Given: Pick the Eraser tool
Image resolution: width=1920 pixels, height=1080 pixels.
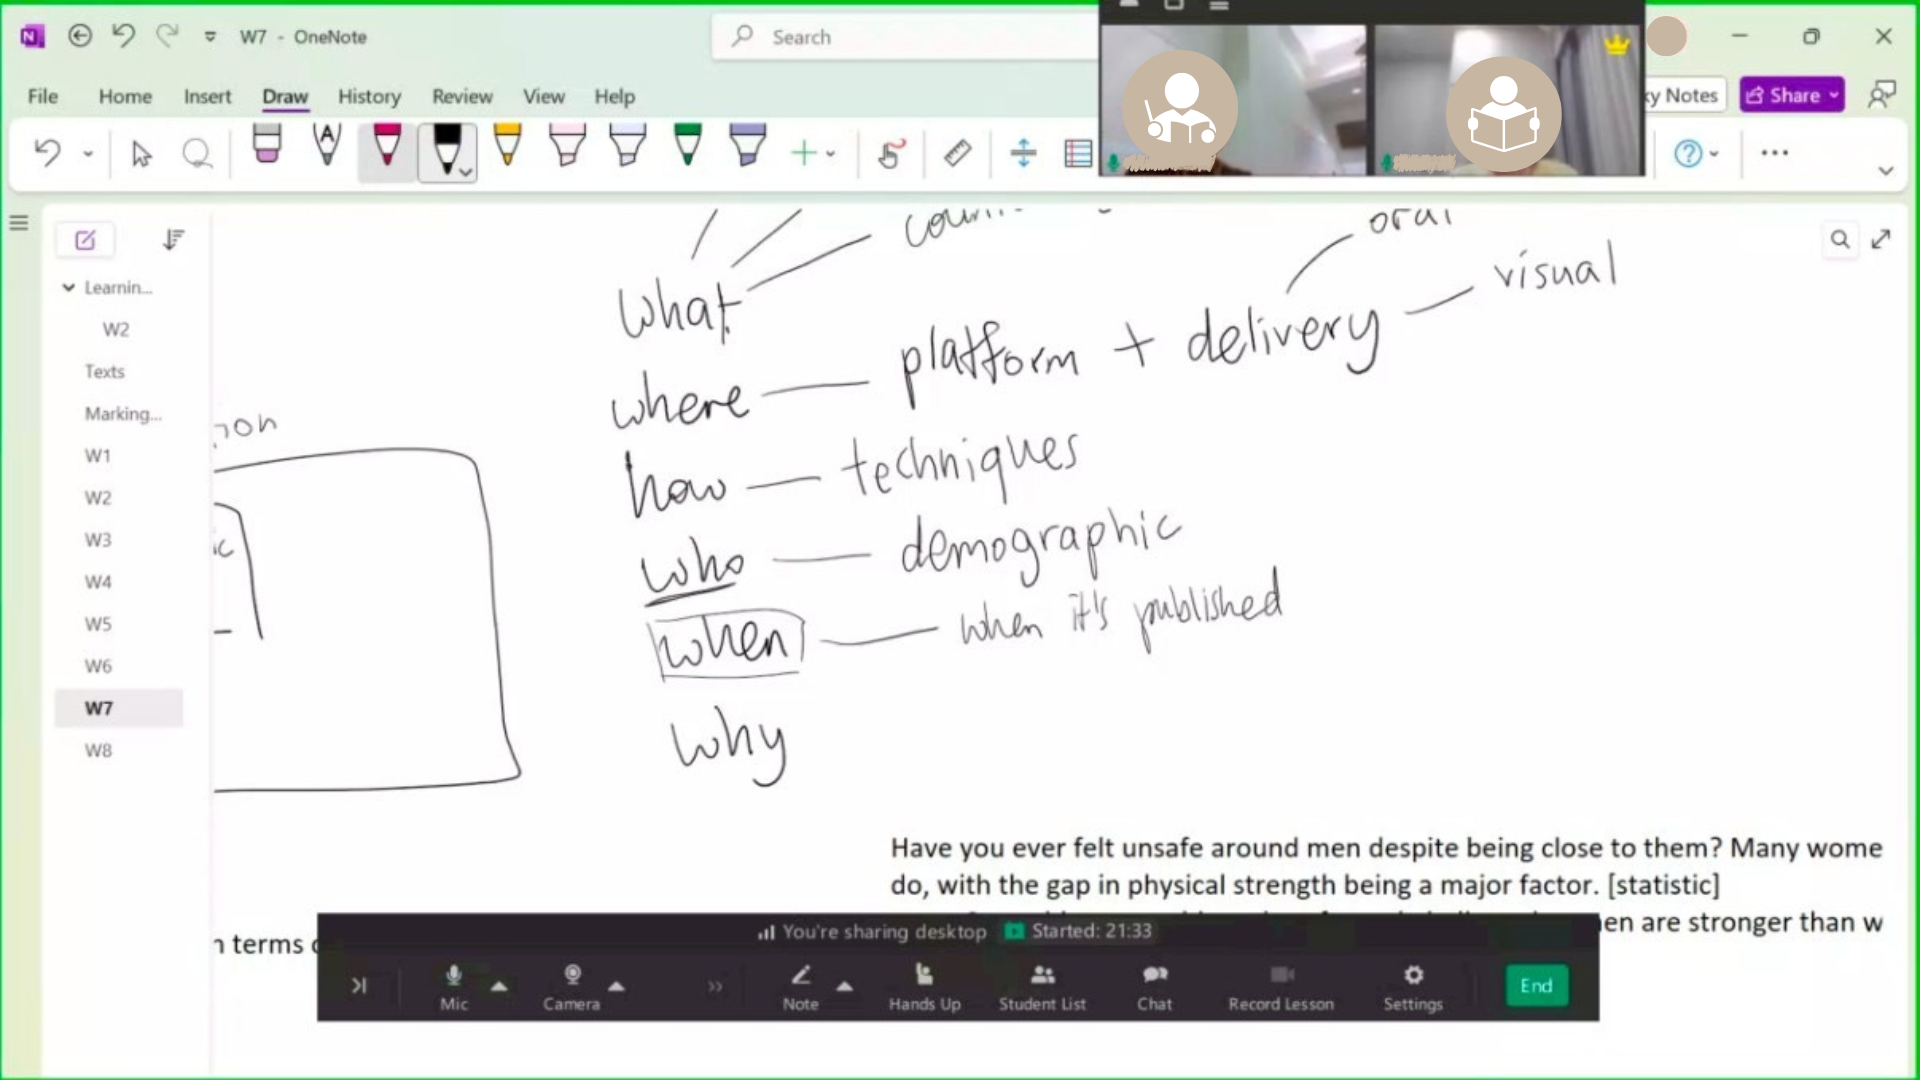Looking at the screenshot, I should pyautogui.click(x=267, y=146).
